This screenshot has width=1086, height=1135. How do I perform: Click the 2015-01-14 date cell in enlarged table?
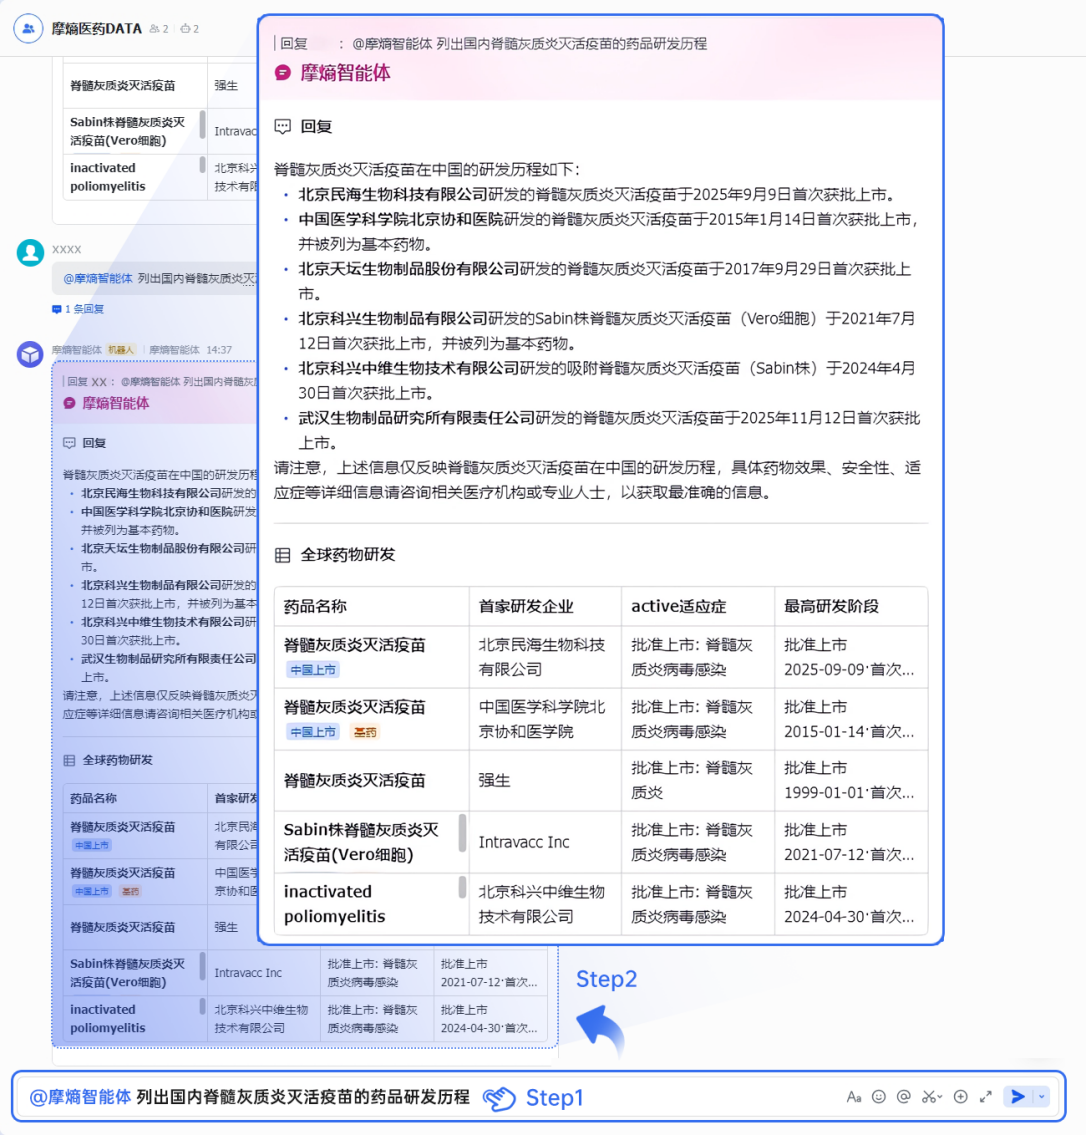[851, 719]
